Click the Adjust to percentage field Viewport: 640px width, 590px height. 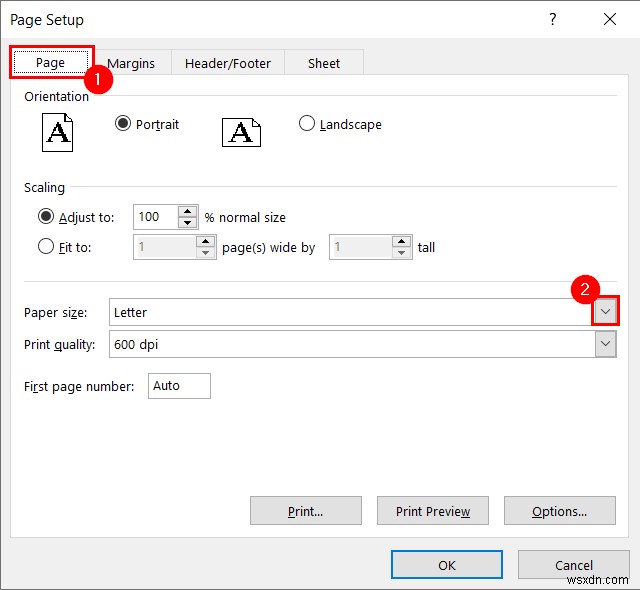pos(156,217)
